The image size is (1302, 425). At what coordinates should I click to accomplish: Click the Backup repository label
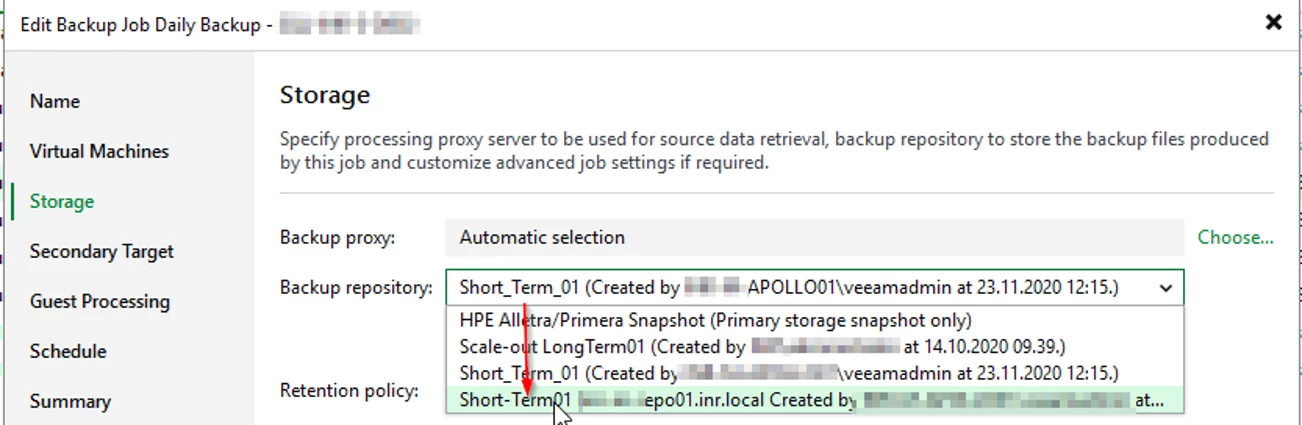(356, 288)
